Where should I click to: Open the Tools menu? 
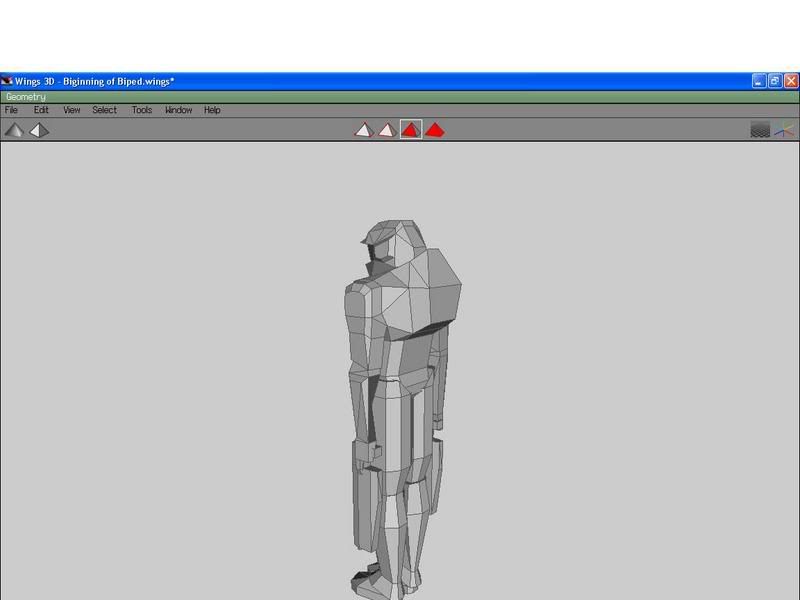coord(142,110)
